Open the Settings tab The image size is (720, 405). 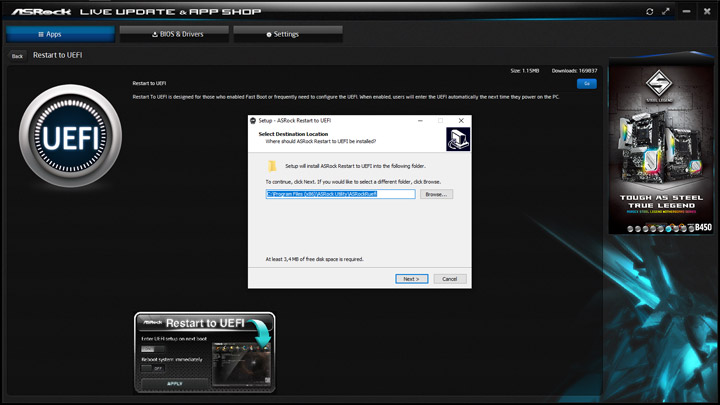(288, 34)
